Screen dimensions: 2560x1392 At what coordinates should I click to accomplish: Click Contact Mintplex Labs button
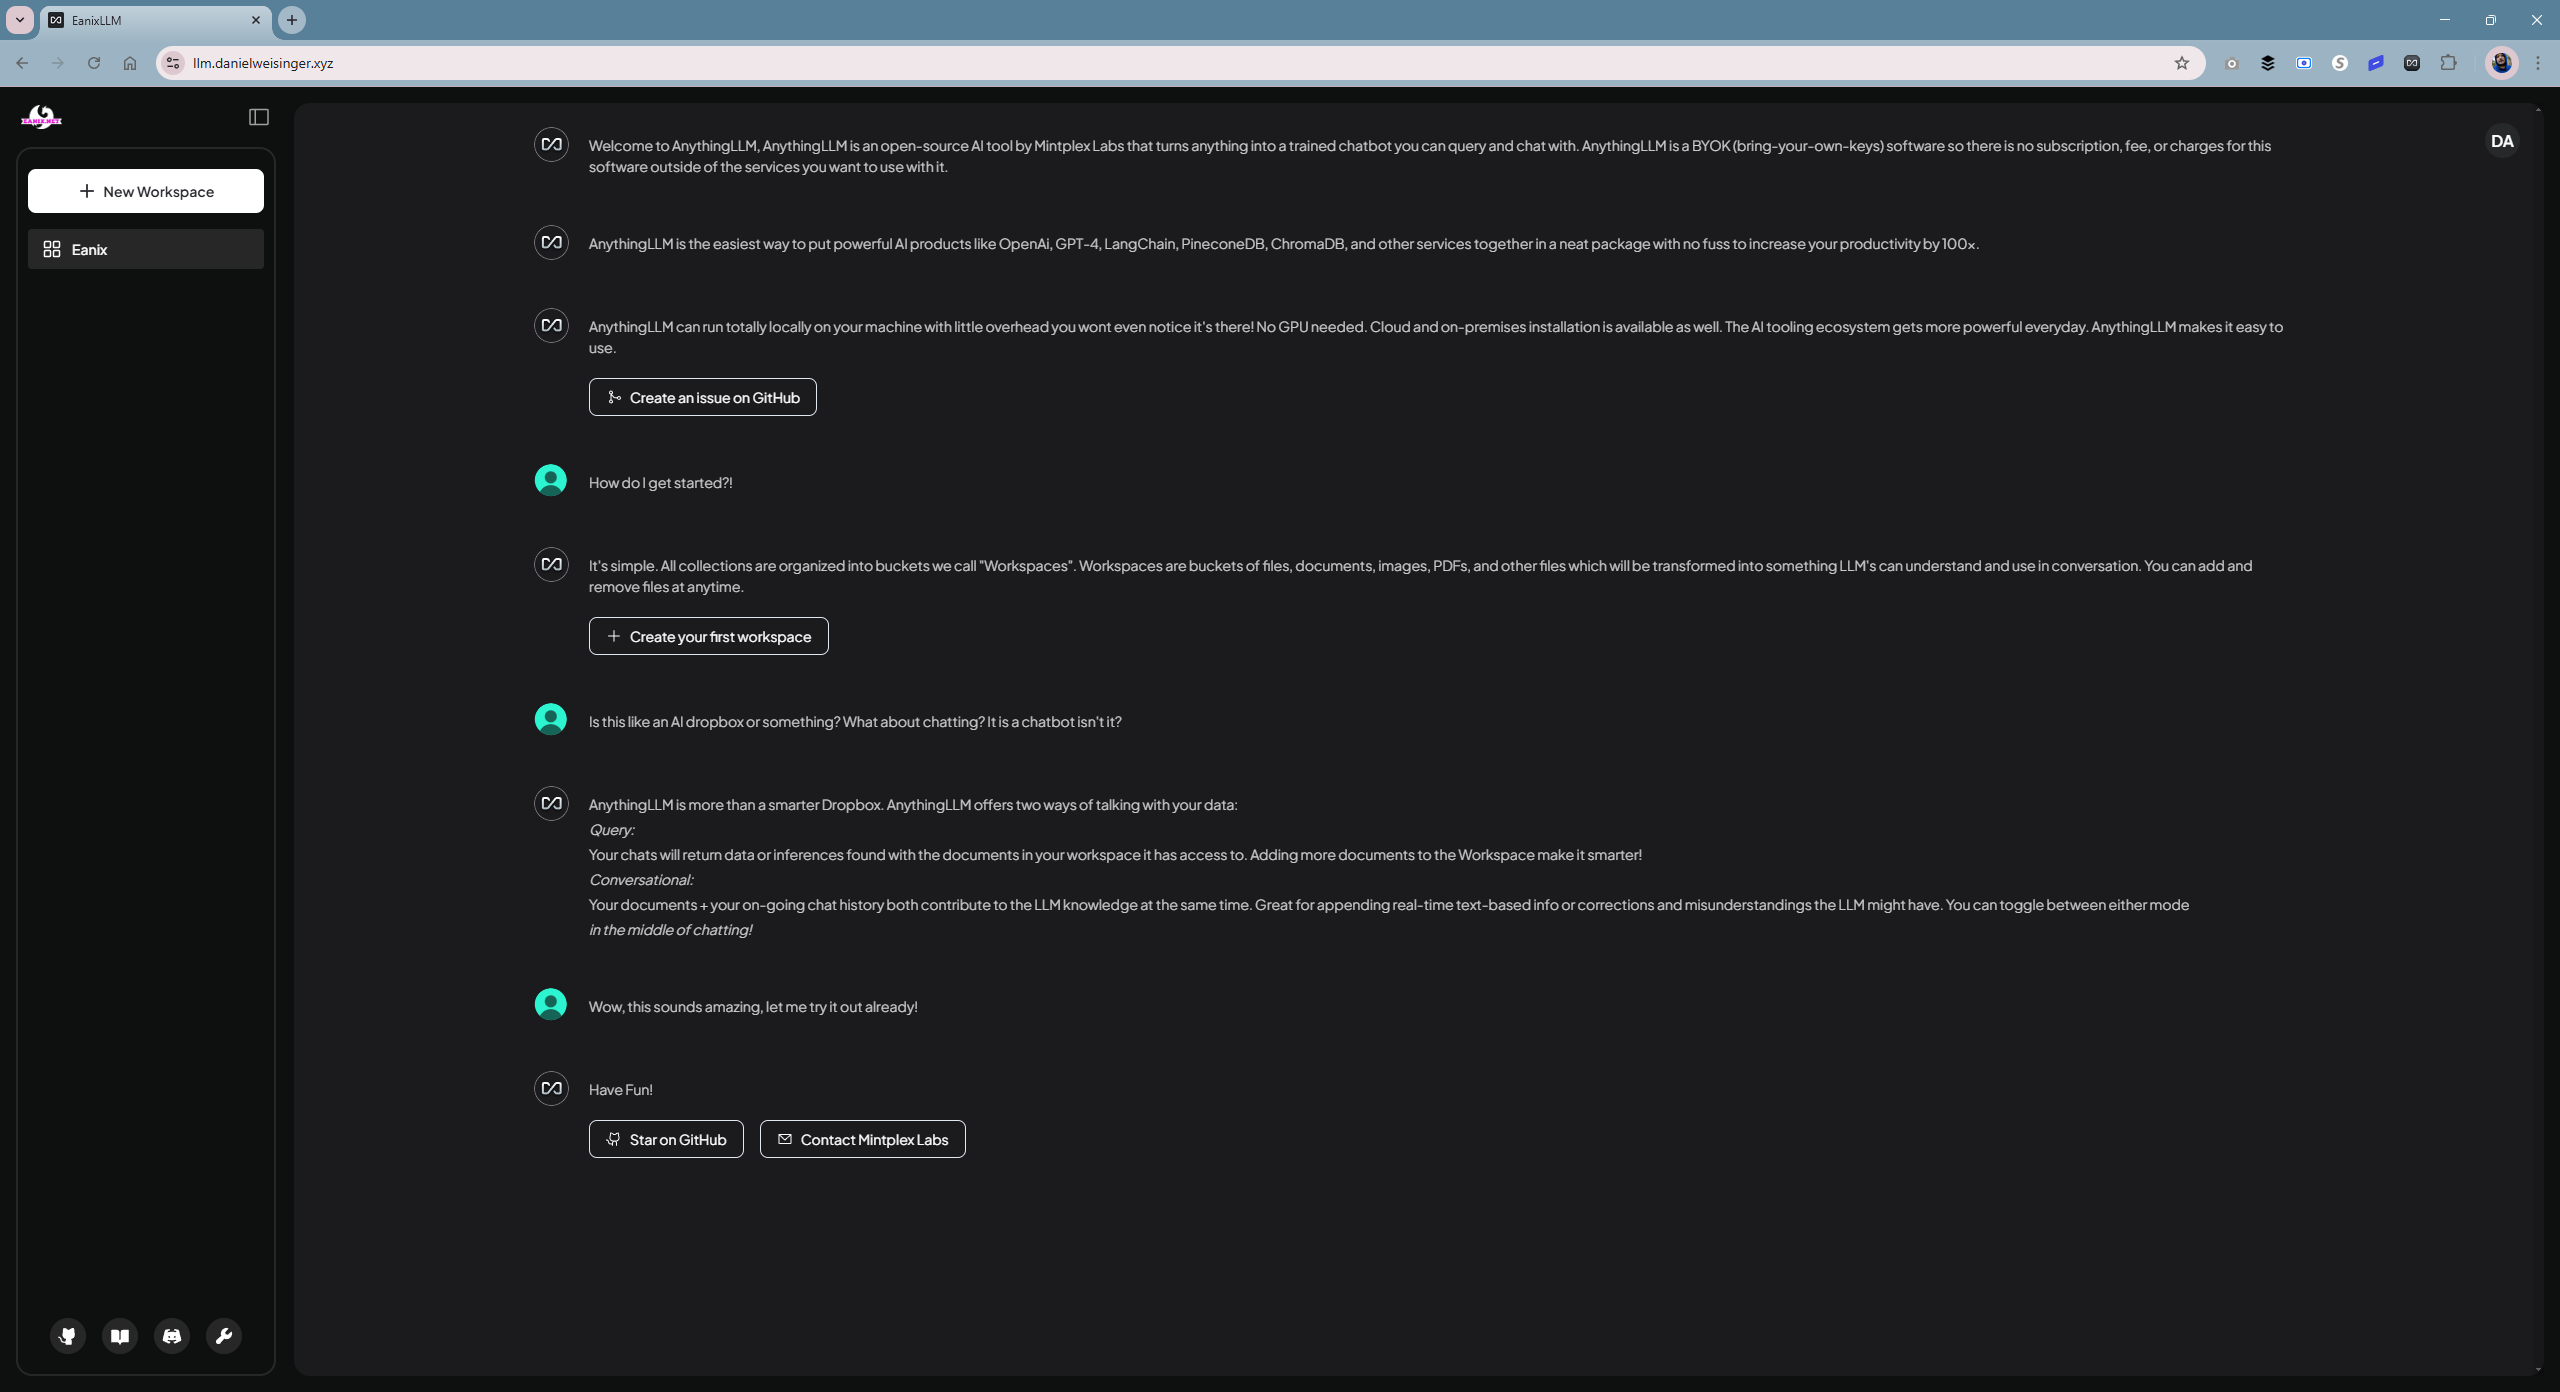pos(862,1139)
